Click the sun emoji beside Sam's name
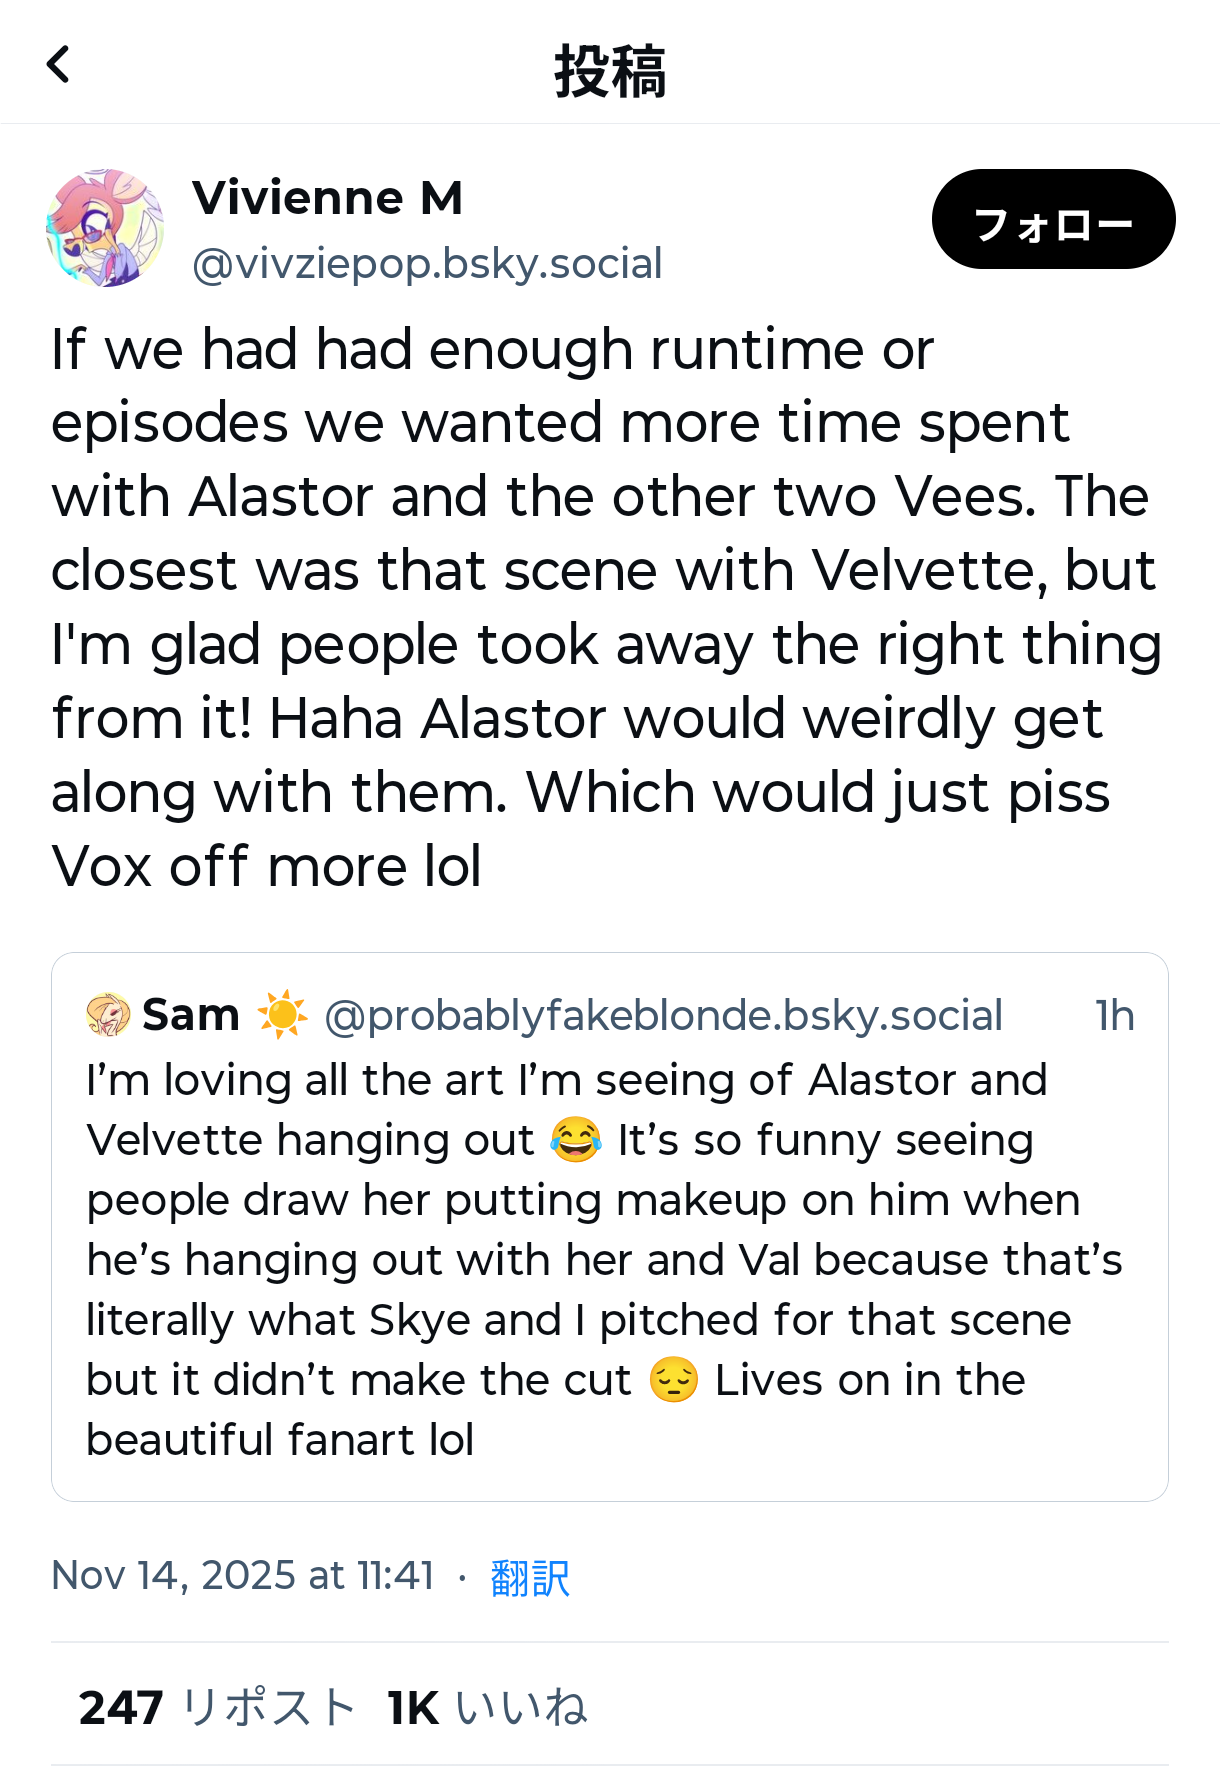This screenshot has width=1220, height=1766. pos(282,1014)
